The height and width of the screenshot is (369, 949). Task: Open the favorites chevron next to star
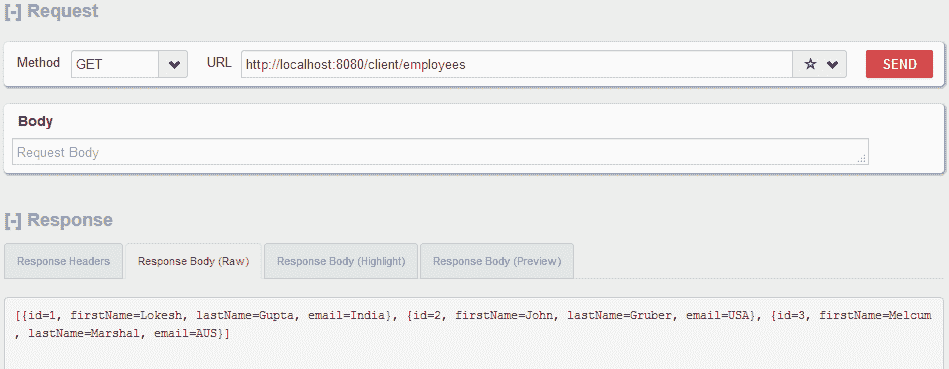832,65
